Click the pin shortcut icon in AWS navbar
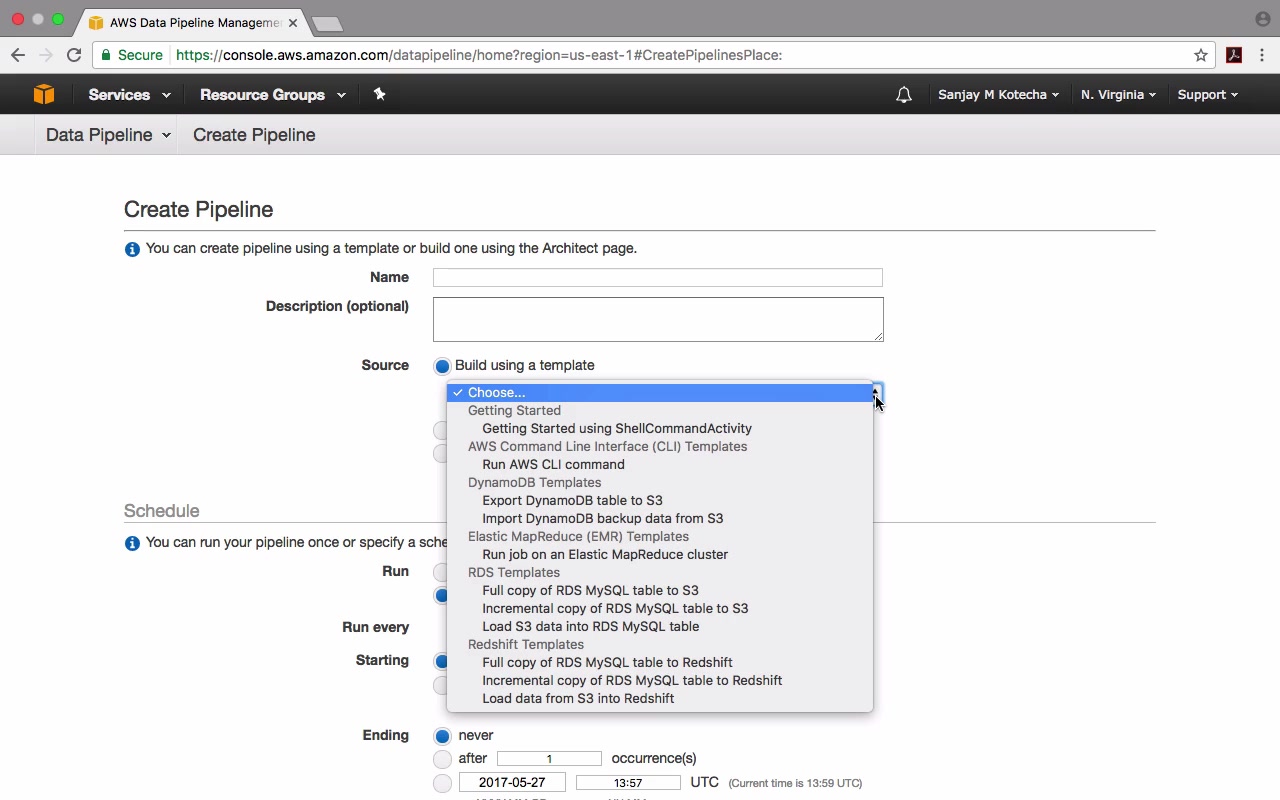Viewport: 1280px width, 800px height. (379, 94)
